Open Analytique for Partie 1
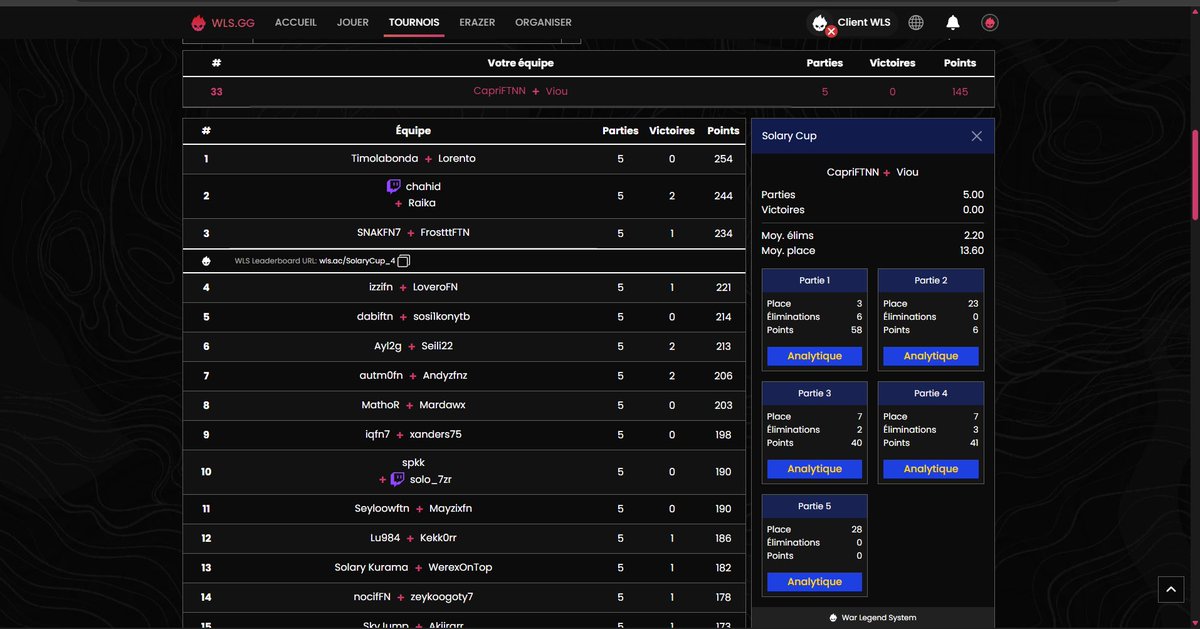Viewport: 1200px width, 629px height. (x=815, y=356)
